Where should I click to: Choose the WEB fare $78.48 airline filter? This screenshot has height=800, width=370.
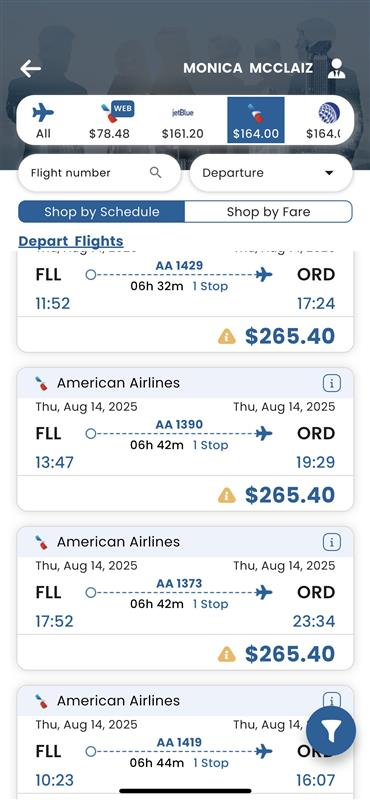coord(109,120)
